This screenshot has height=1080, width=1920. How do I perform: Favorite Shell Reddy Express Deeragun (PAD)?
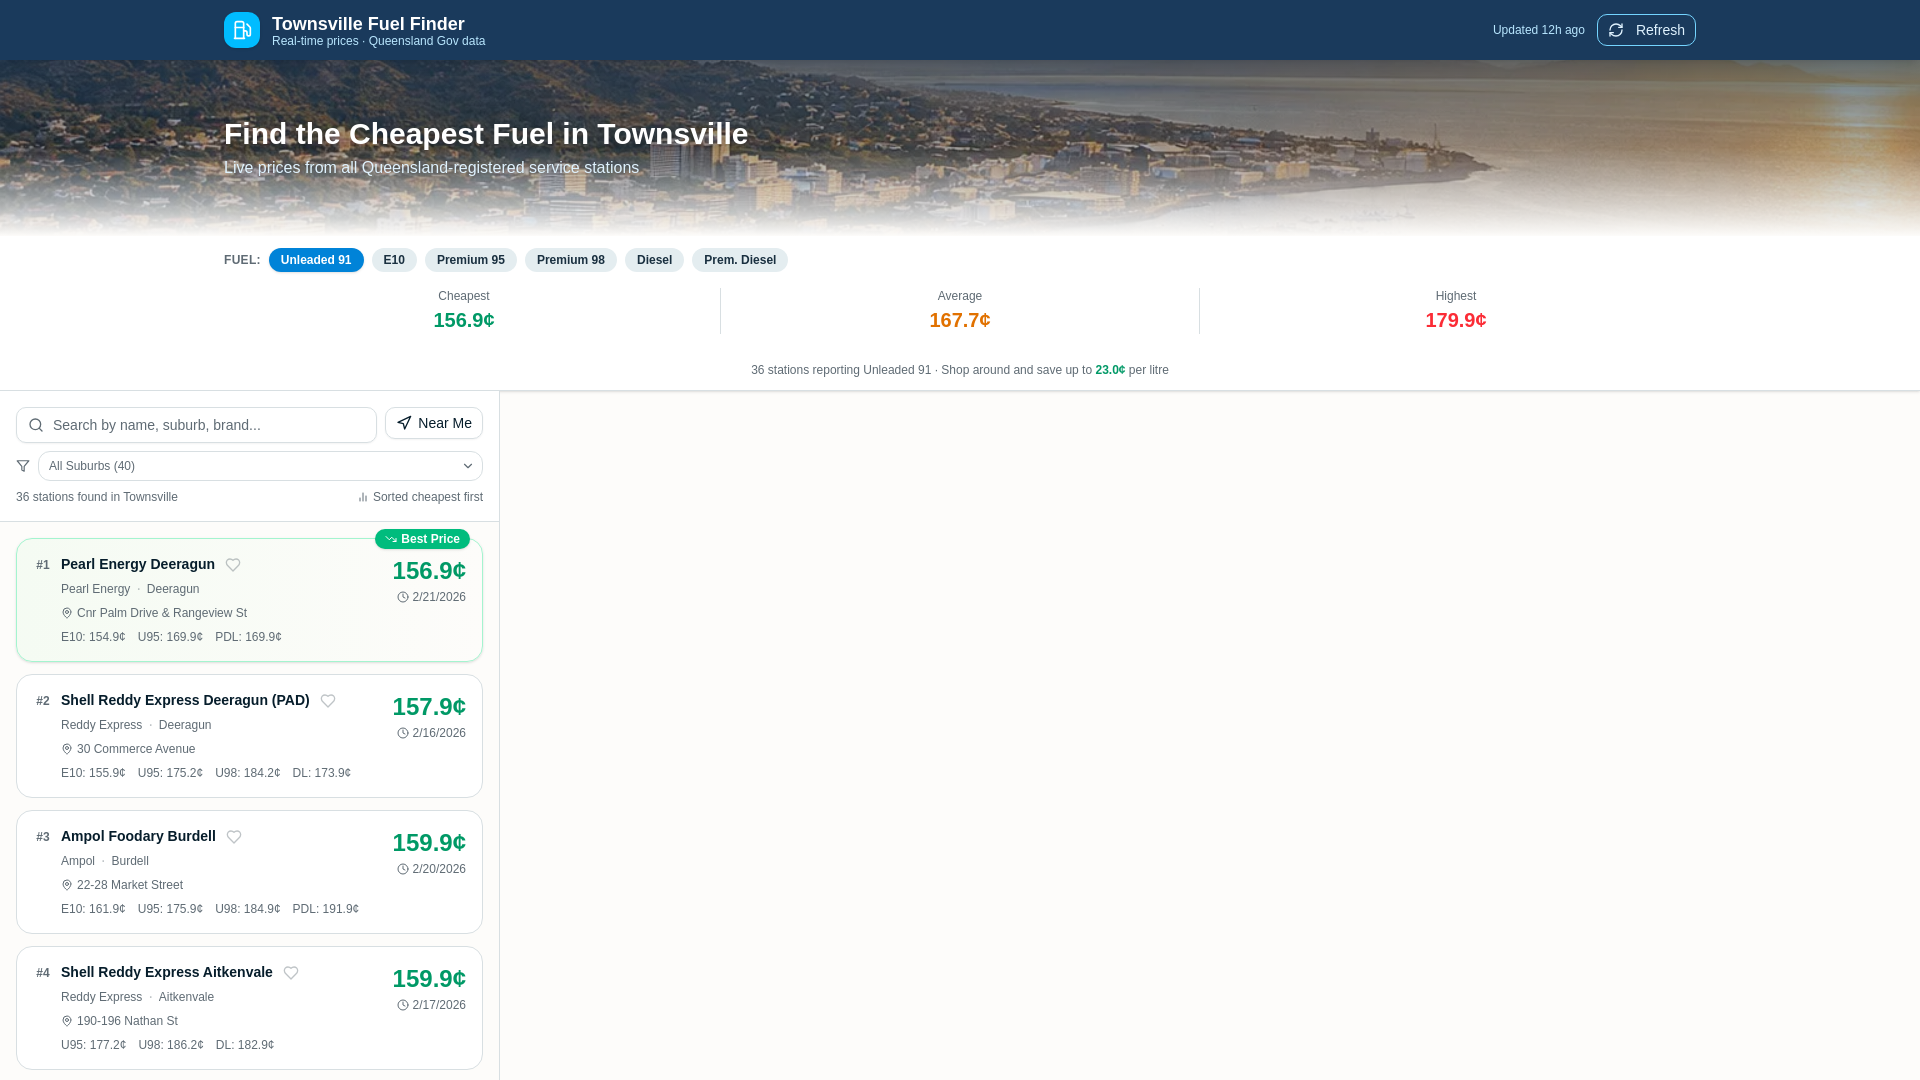tap(328, 701)
